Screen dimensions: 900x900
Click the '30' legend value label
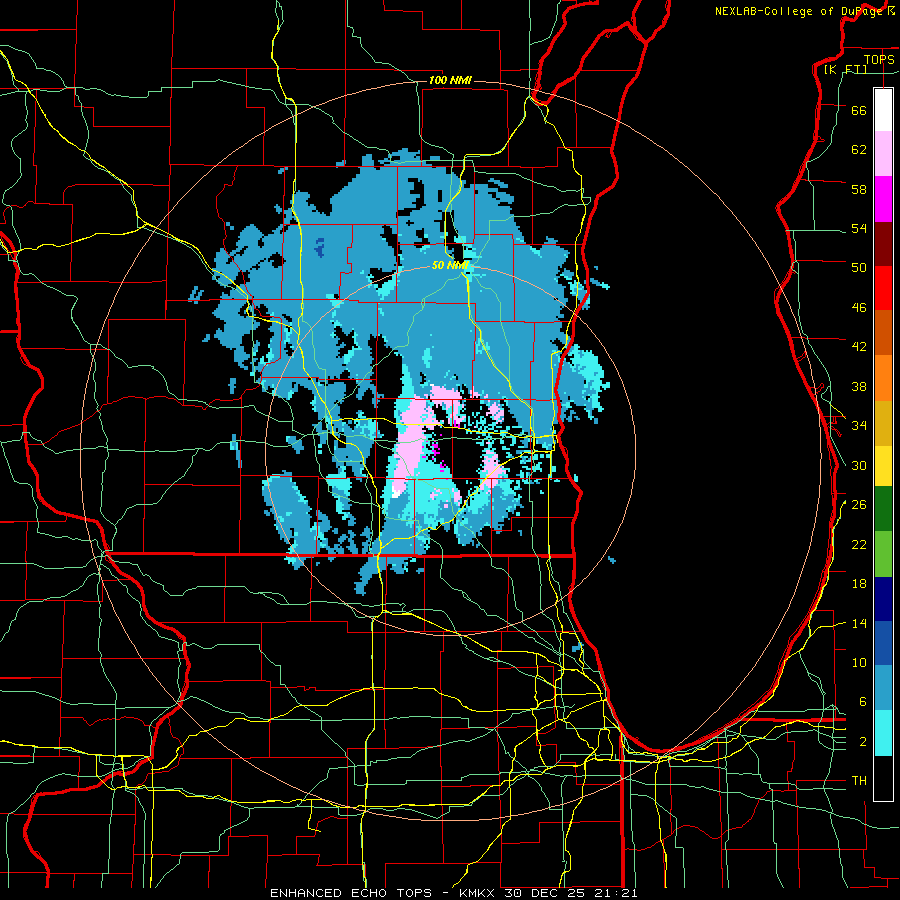click(859, 465)
